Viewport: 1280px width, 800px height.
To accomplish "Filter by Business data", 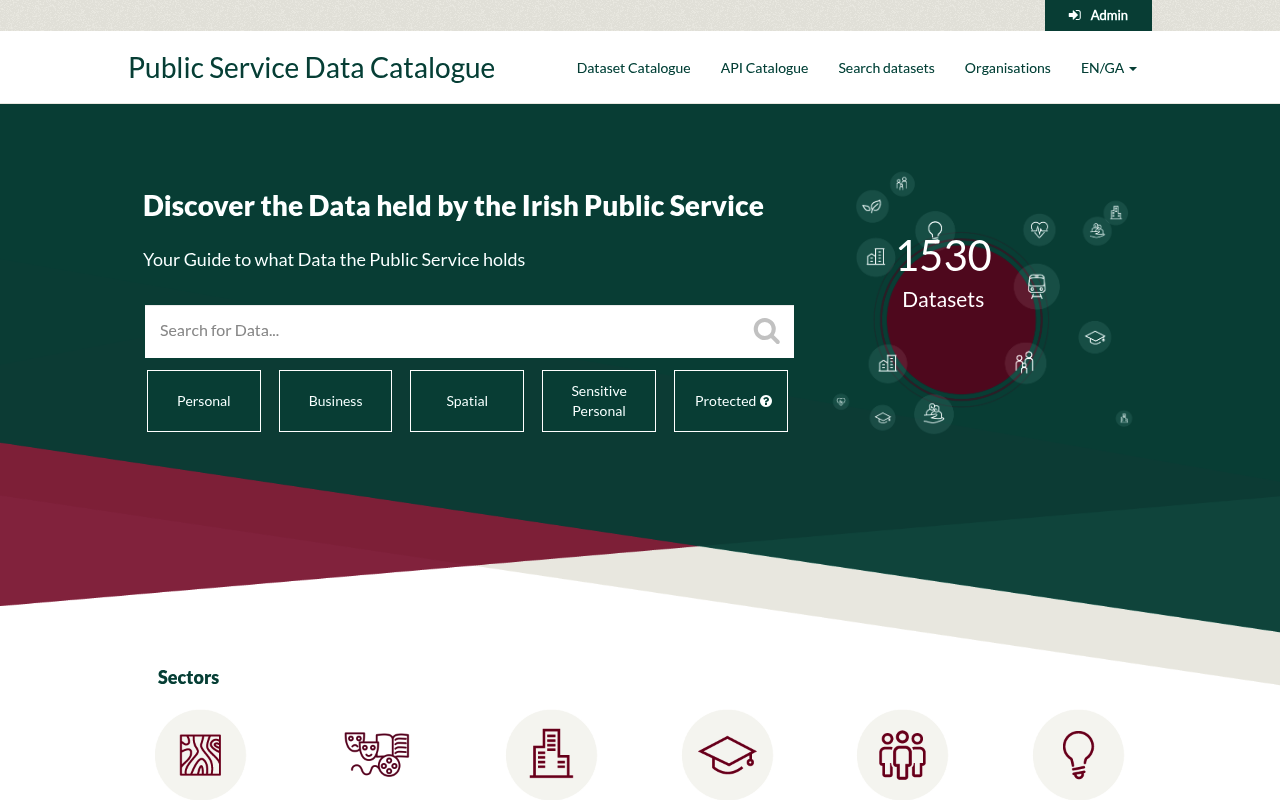I will coord(335,401).
